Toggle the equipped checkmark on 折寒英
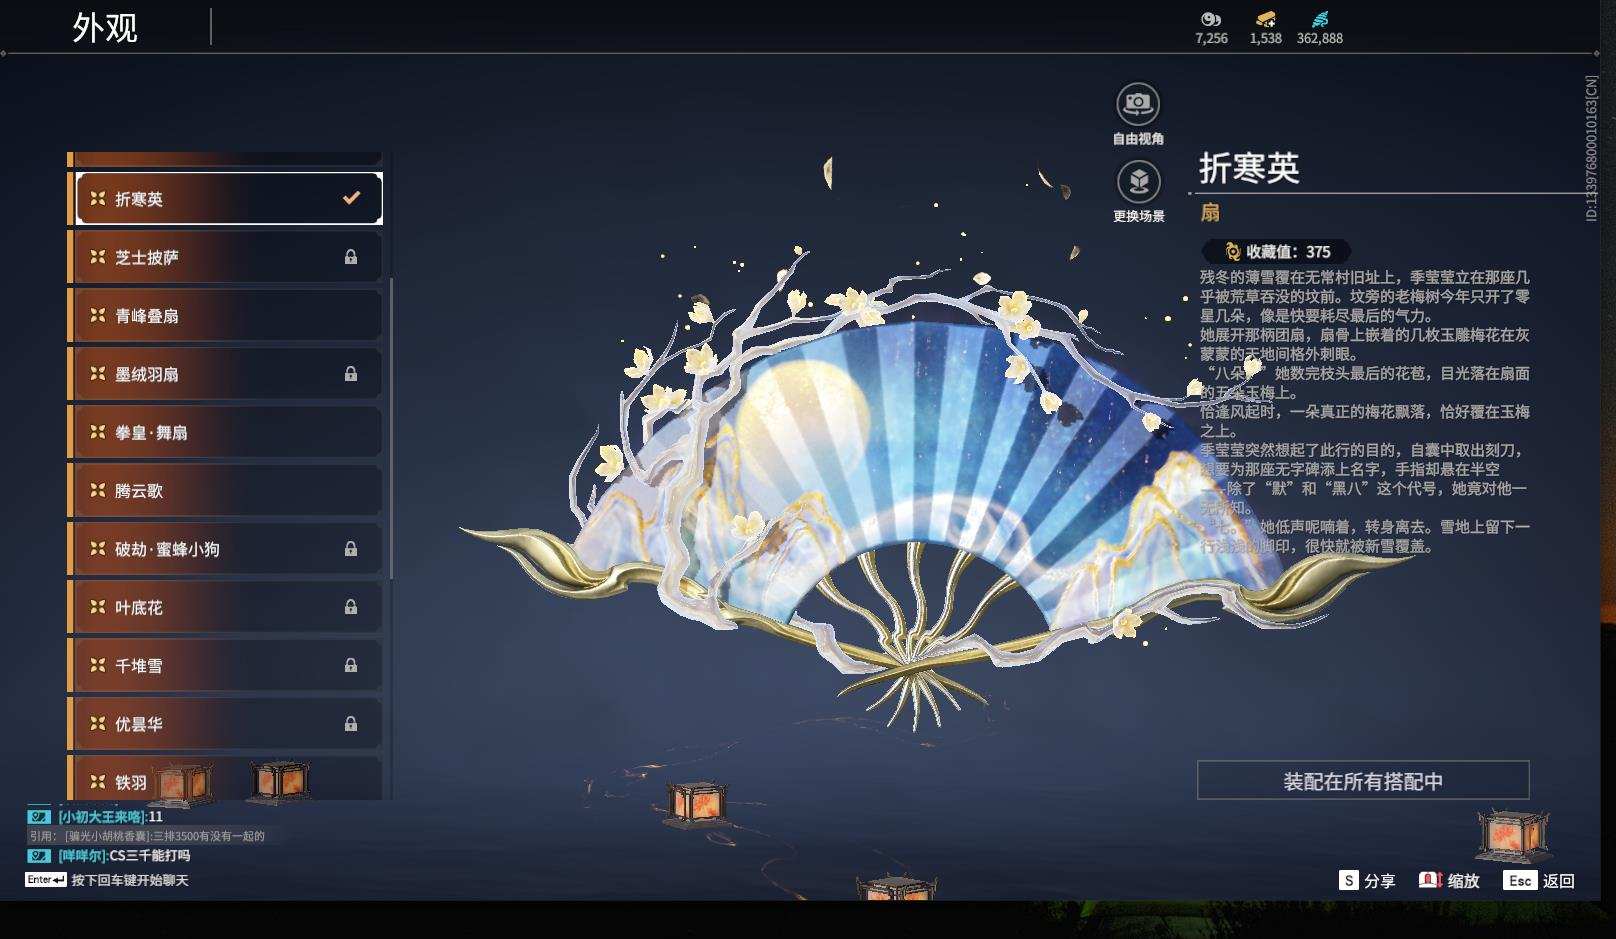The image size is (1616, 939). tap(349, 198)
